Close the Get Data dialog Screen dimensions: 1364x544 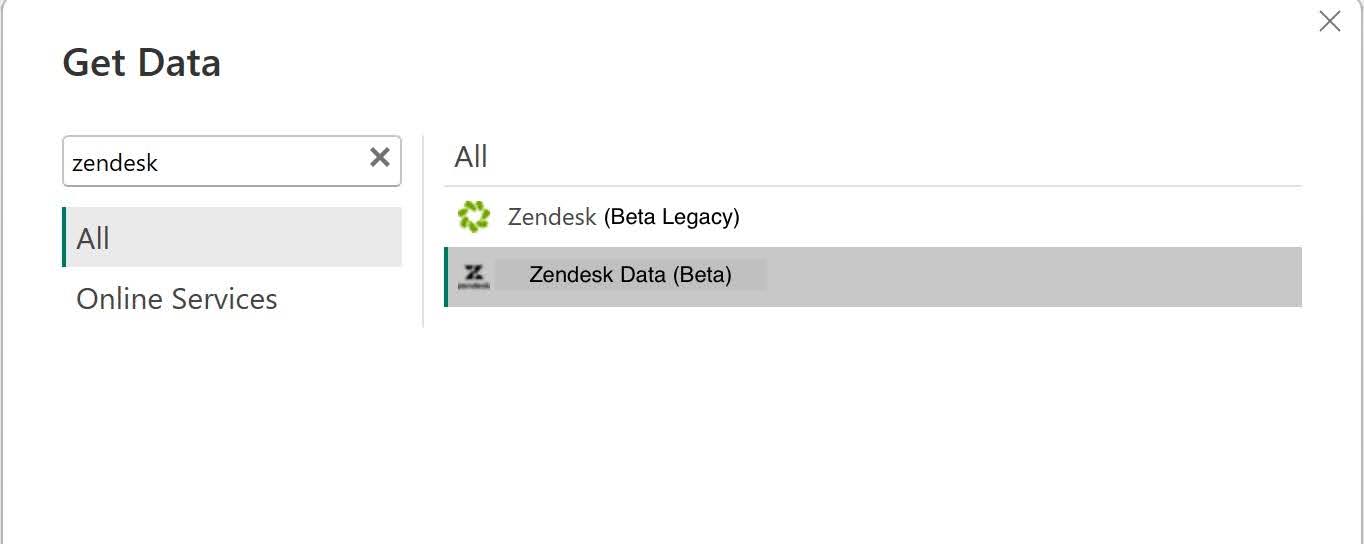pyautogui.click(x=1329, y=22)
